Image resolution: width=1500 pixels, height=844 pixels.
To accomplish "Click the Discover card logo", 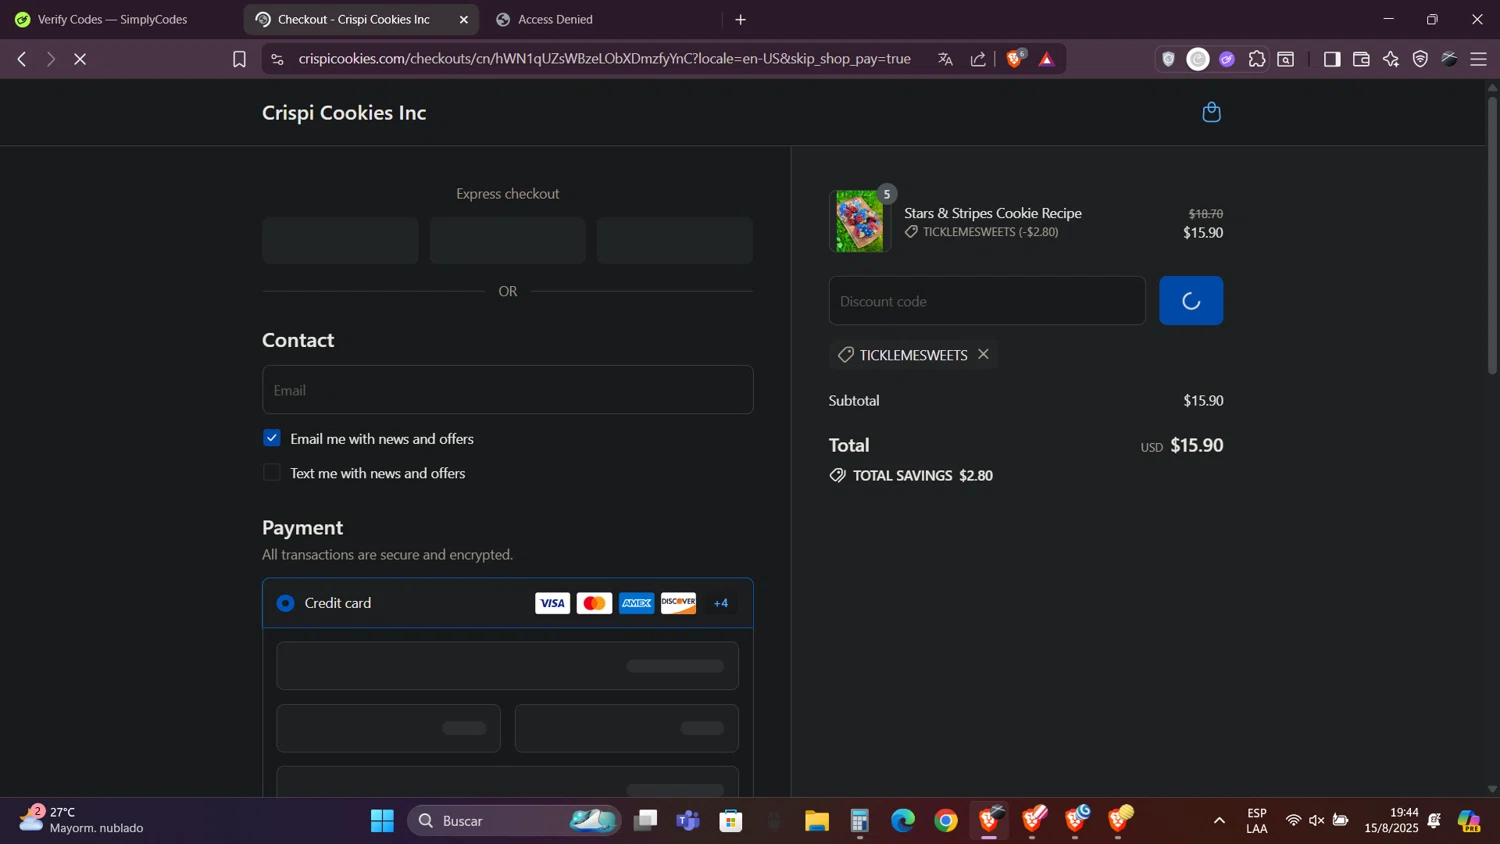I will click(x=678, y=603).
